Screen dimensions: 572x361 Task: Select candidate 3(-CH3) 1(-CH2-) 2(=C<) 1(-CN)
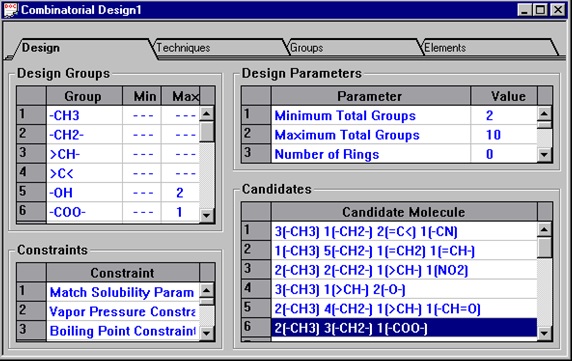click(x=404, y=231)
